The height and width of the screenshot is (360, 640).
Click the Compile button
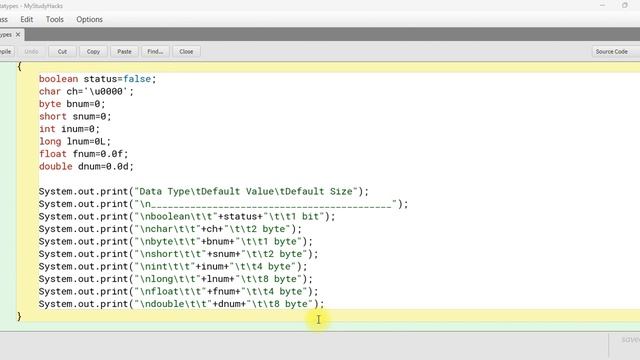point(6,51)
